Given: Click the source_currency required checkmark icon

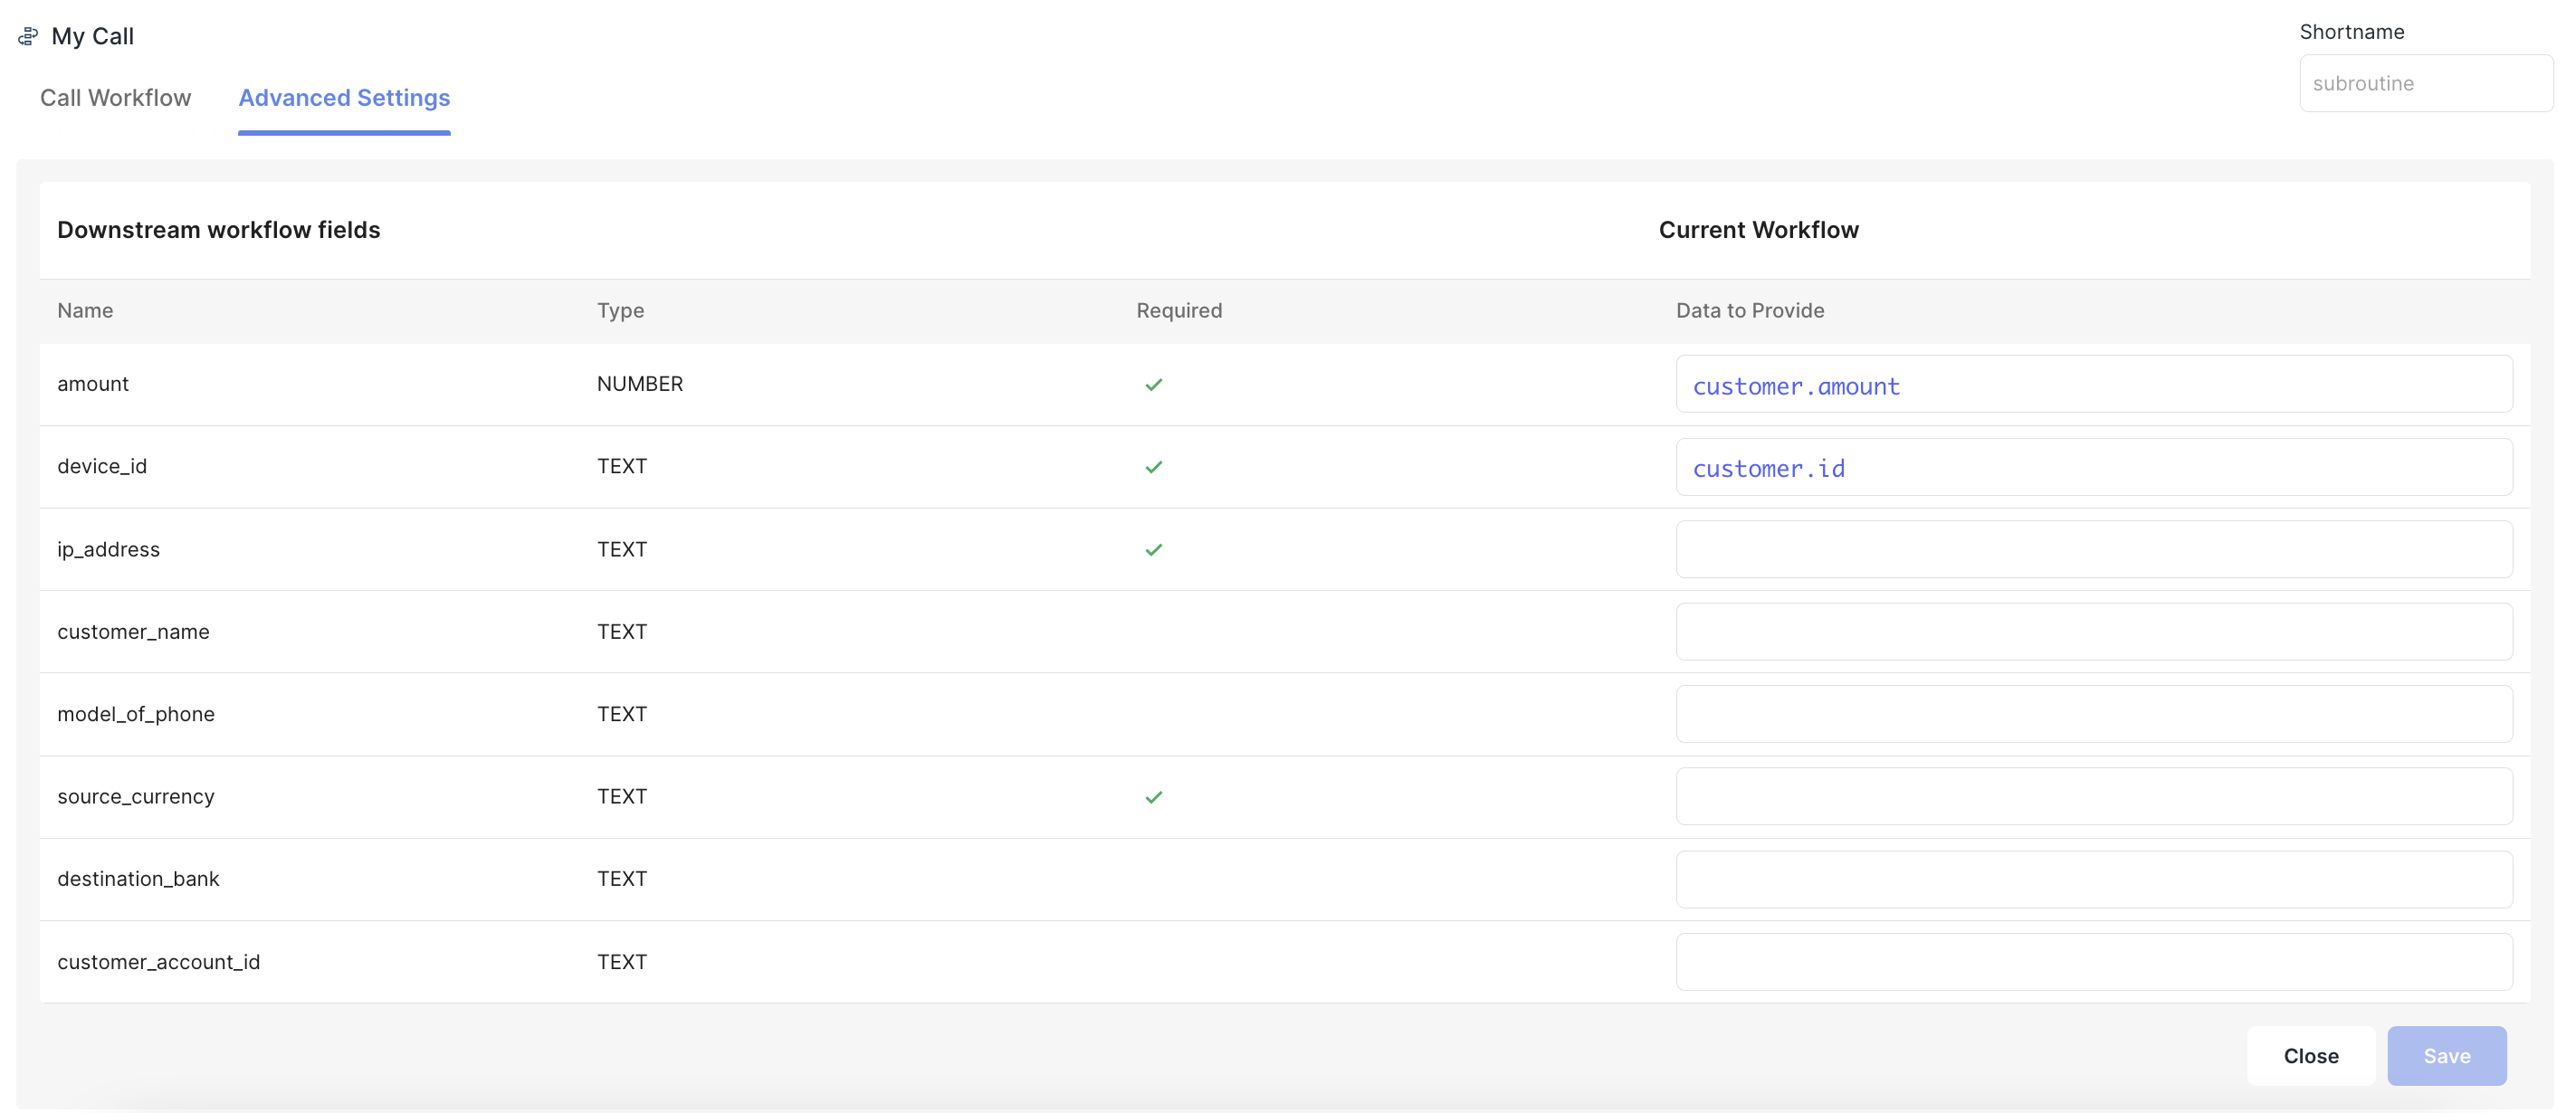Looking at the screenshot, I should click(x=1153, y=797).
